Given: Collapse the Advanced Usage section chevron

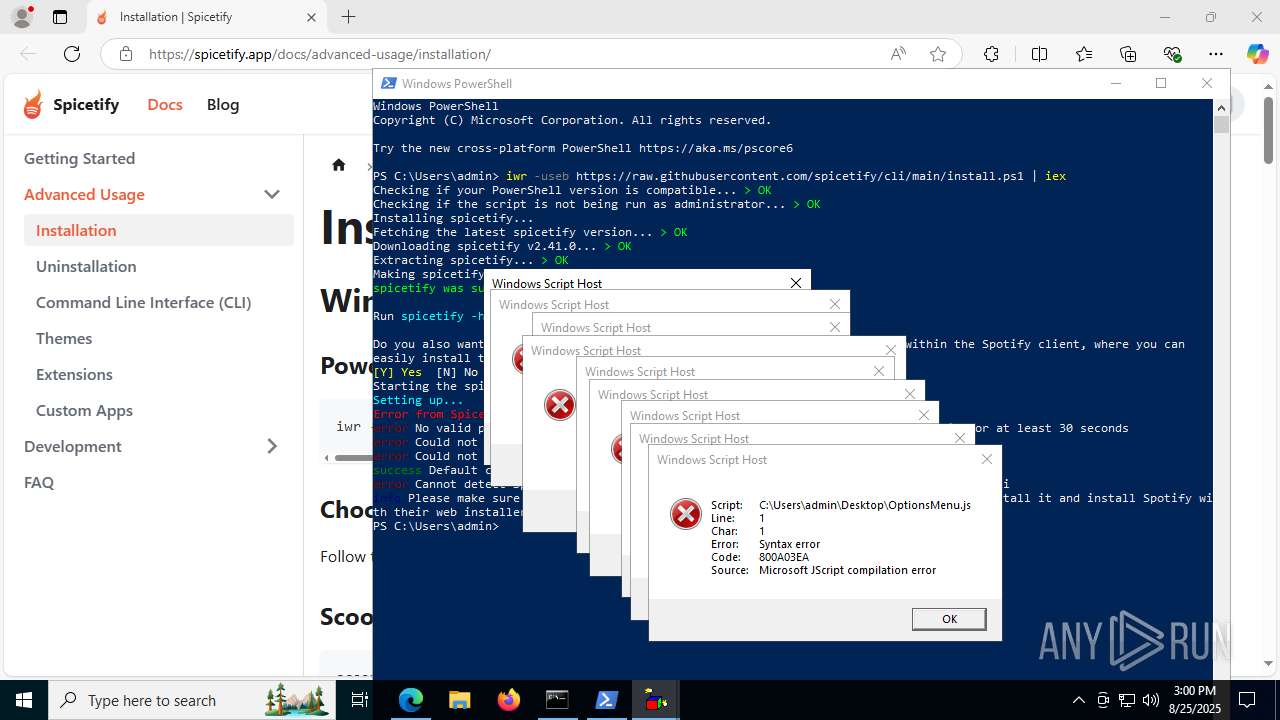Looking at the screenshot, I should pyautogui.click(x=272, y=194).
